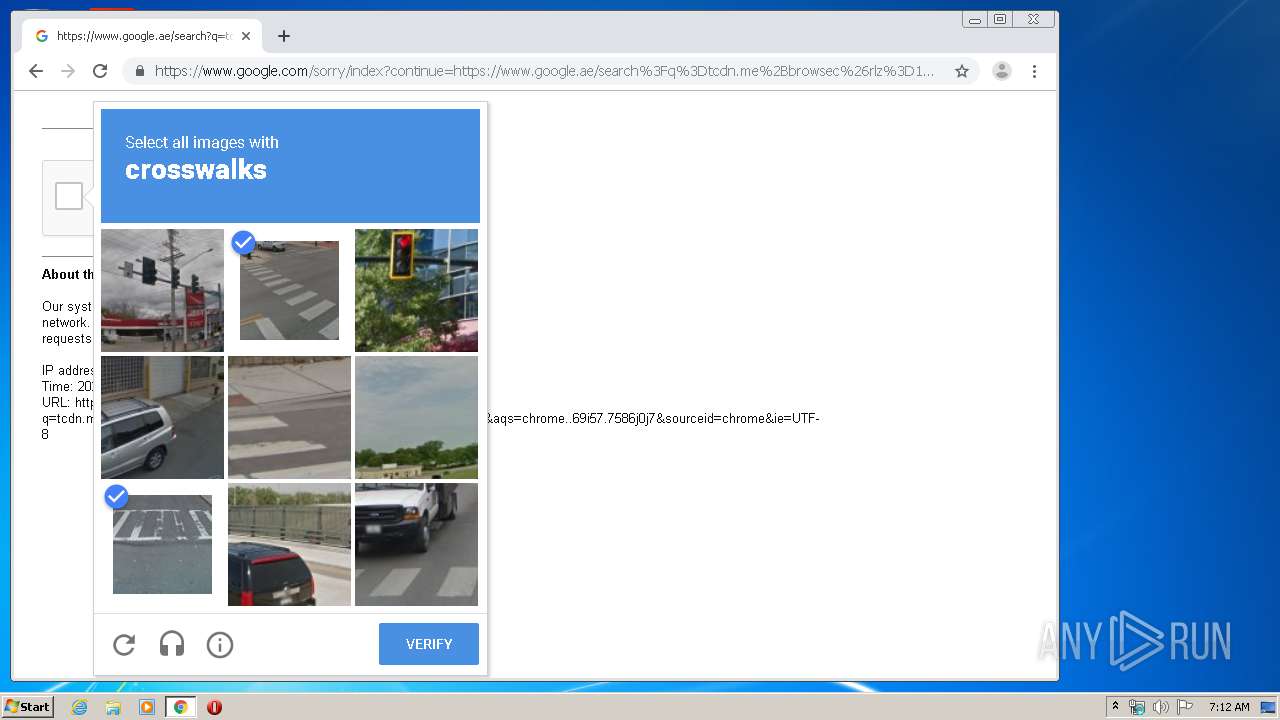The height and width of the screenshot is (720, 1280).
Task: Open a new Chrome tab
Action: click(x=284, y=36)
